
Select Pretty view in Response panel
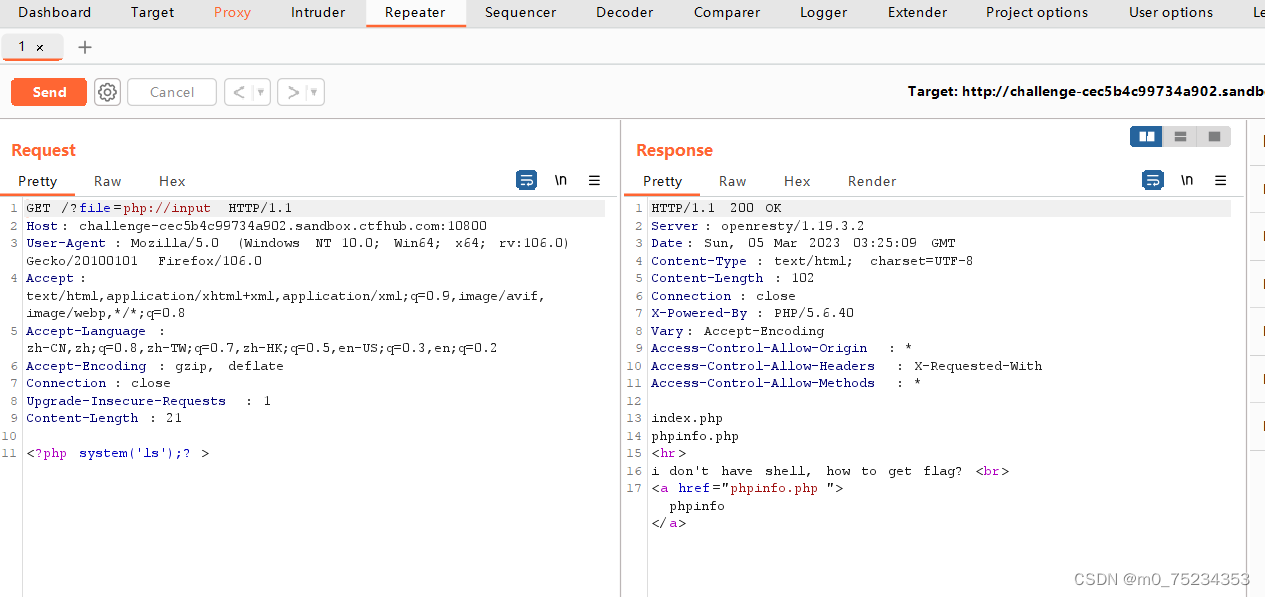662,181
